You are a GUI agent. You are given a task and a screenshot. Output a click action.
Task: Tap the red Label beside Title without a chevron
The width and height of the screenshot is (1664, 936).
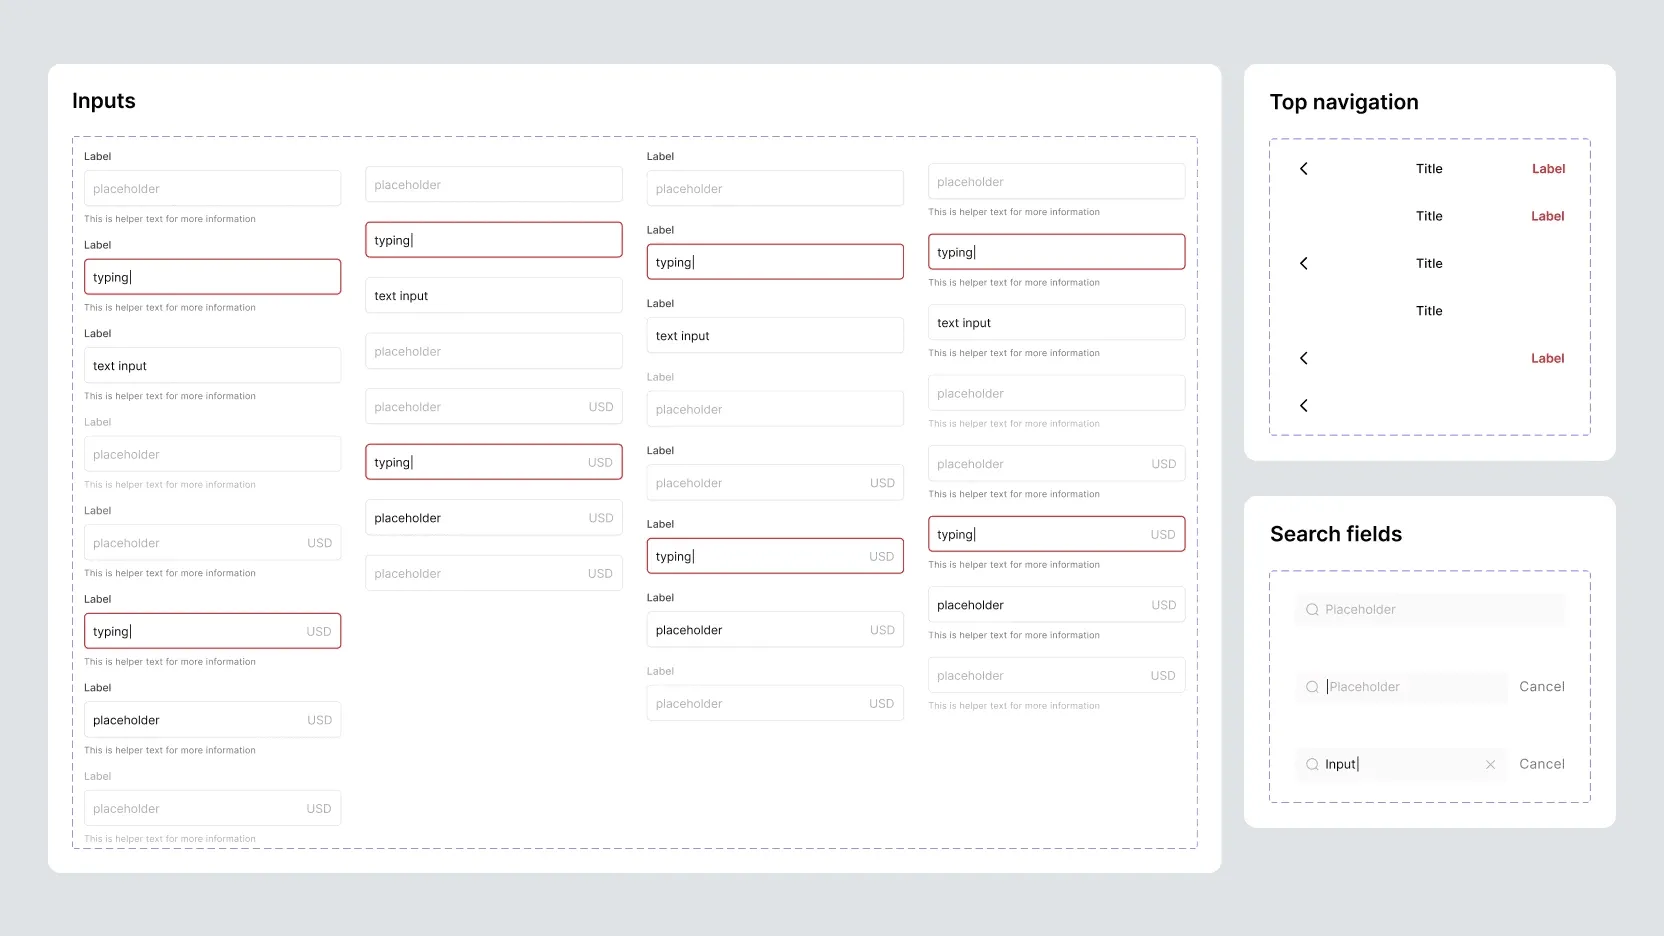1548,216
